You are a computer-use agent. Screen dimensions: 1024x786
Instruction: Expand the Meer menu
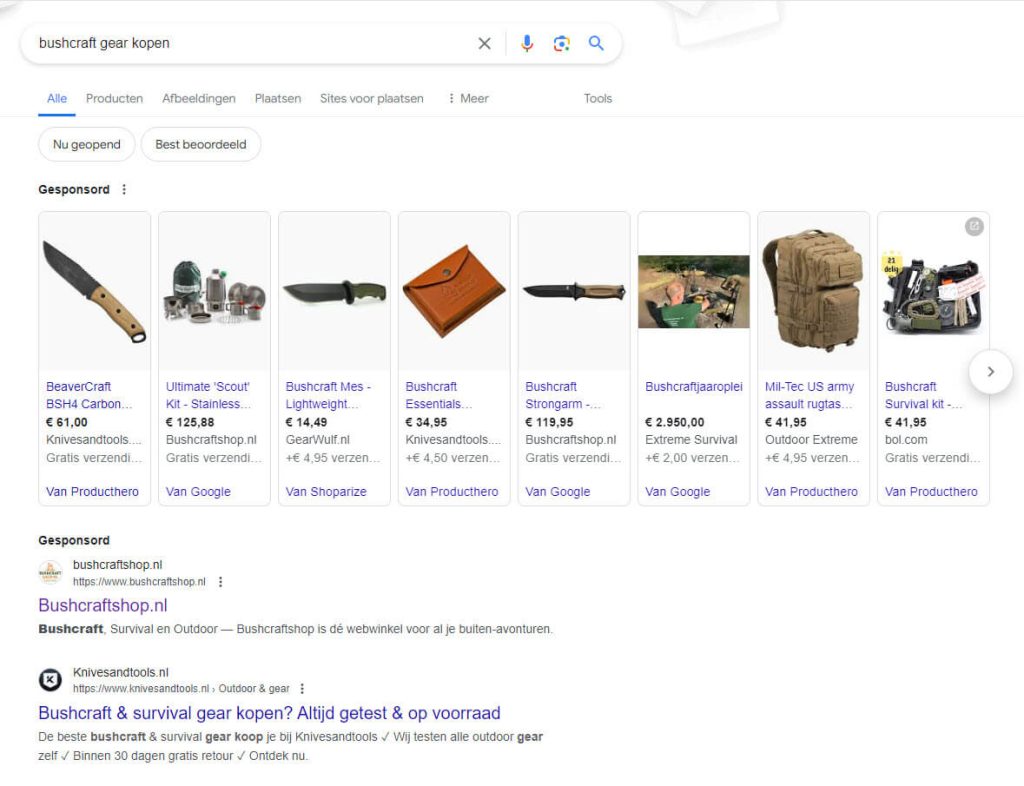(x=468, y=99)
